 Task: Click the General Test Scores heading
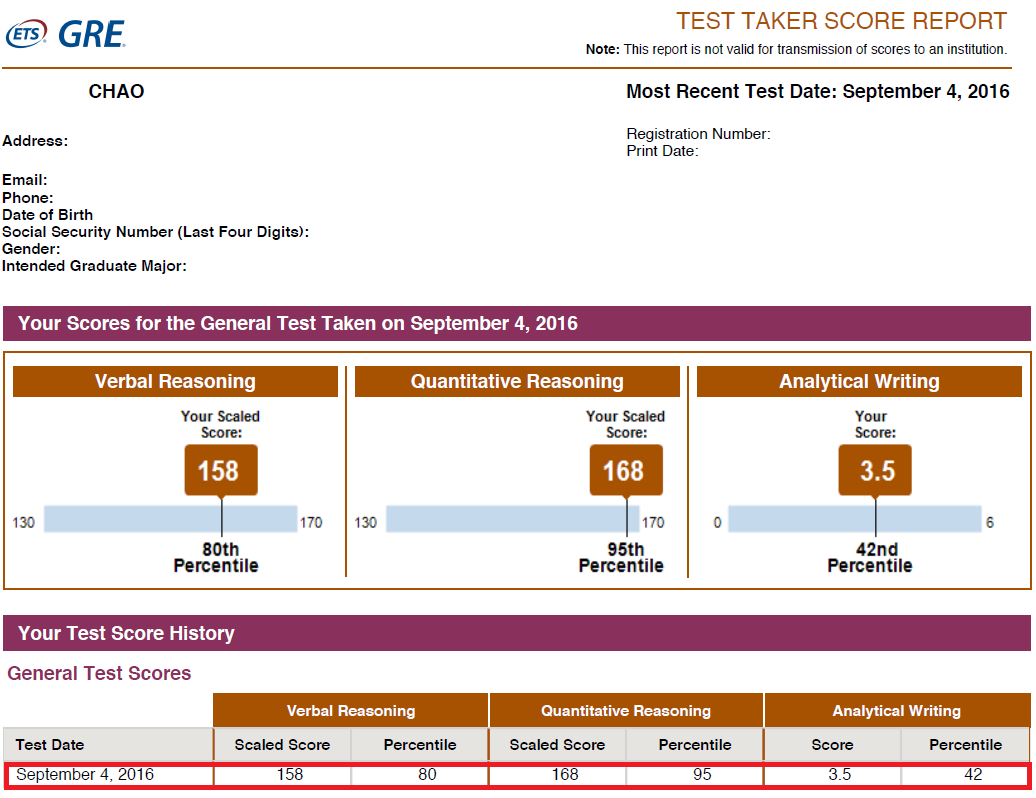[99, 673]
